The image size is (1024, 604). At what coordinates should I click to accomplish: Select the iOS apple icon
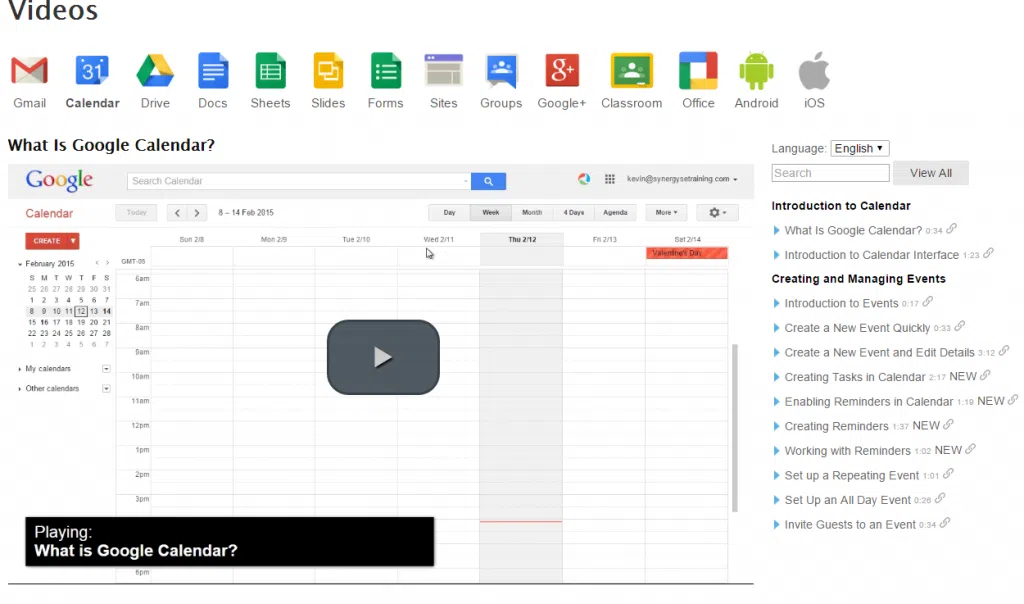(814, 71)
